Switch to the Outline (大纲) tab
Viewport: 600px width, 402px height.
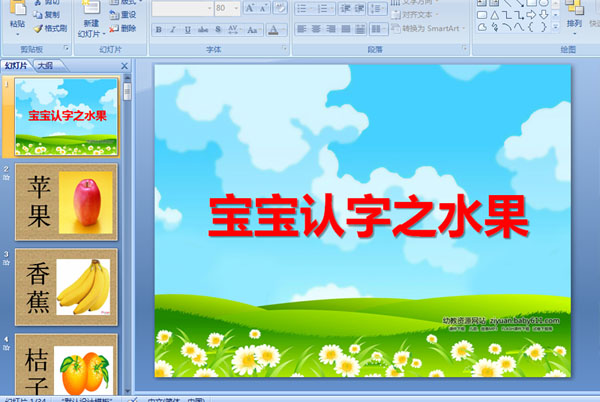pyautogui.click(x=44, y=66)
